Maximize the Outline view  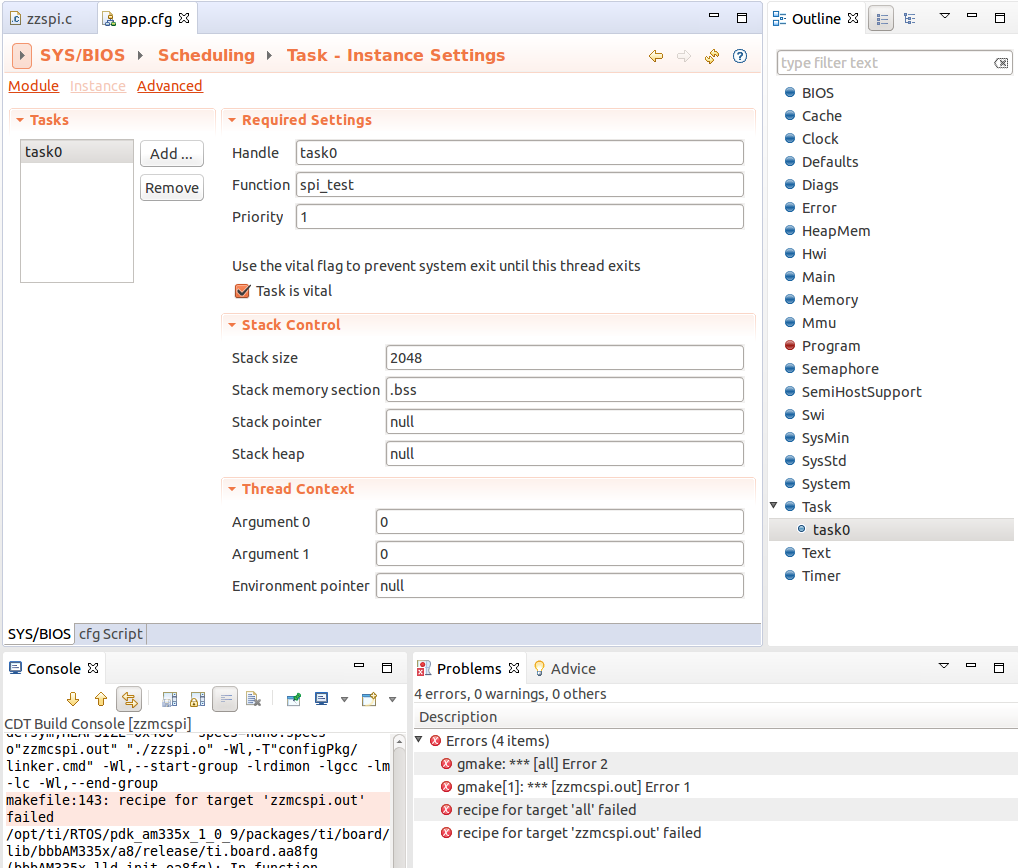pyautogui.click(x=1000, y=18)
